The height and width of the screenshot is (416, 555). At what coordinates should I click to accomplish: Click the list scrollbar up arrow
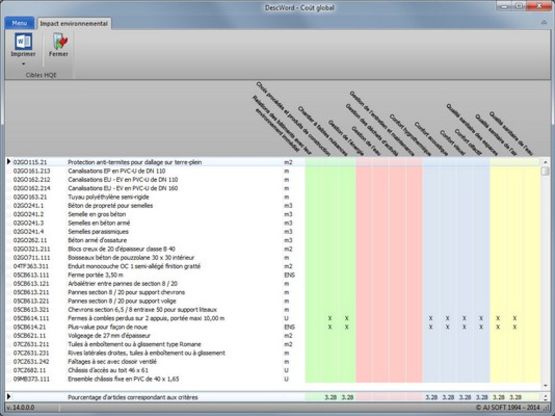[545, 162]
